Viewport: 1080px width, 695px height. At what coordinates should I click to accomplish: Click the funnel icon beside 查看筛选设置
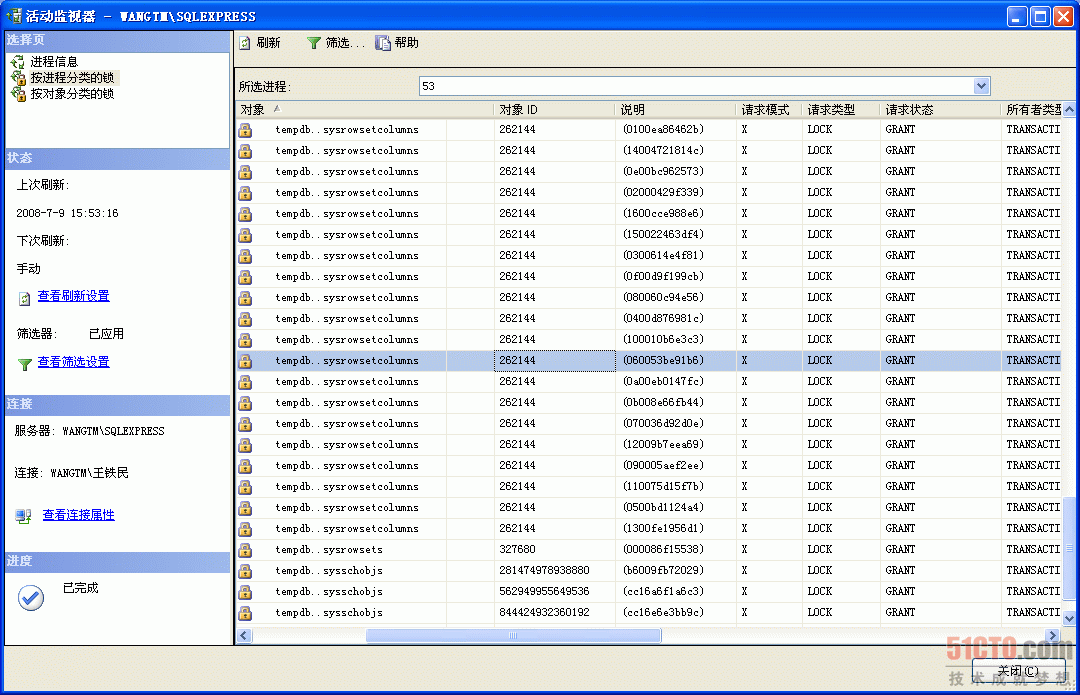click(x=24, y=364)
